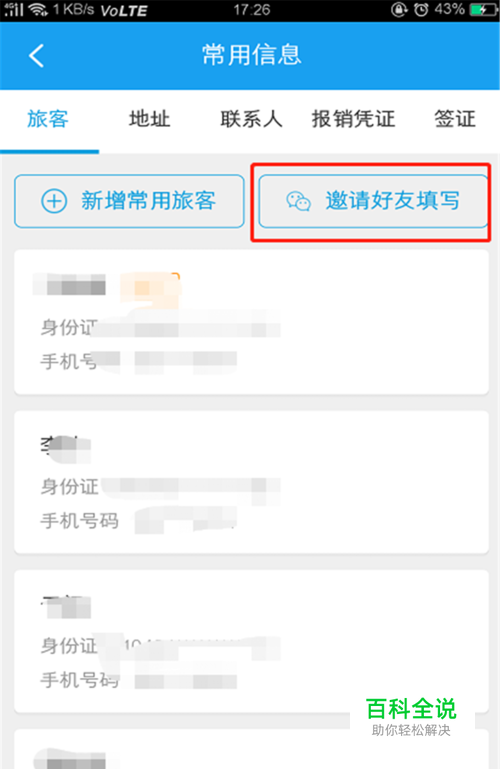Open the second passenger card

click(251, 482)
